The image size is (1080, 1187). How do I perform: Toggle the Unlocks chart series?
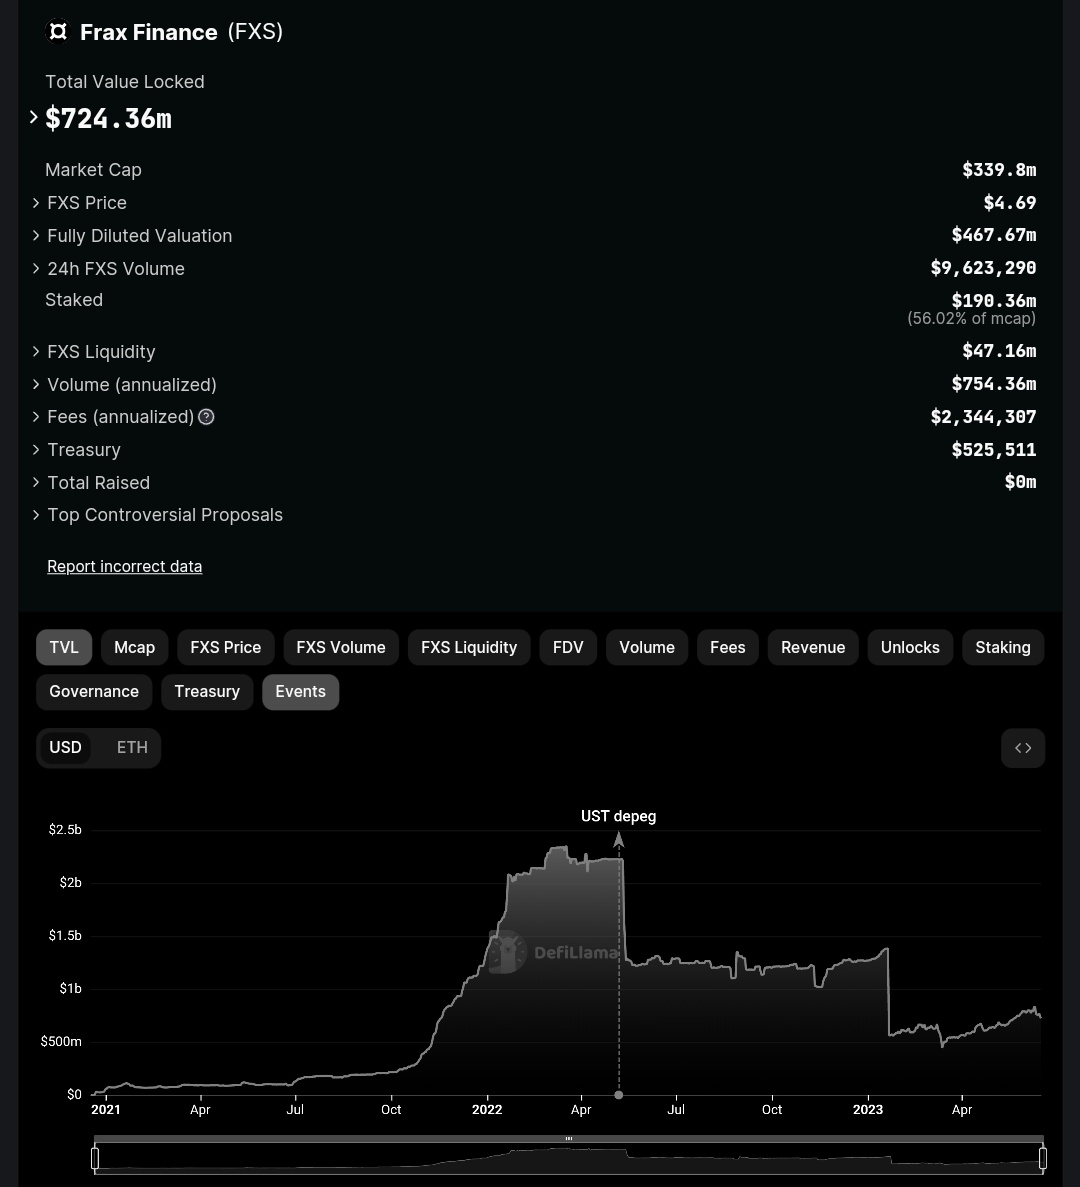pos(910,647)
